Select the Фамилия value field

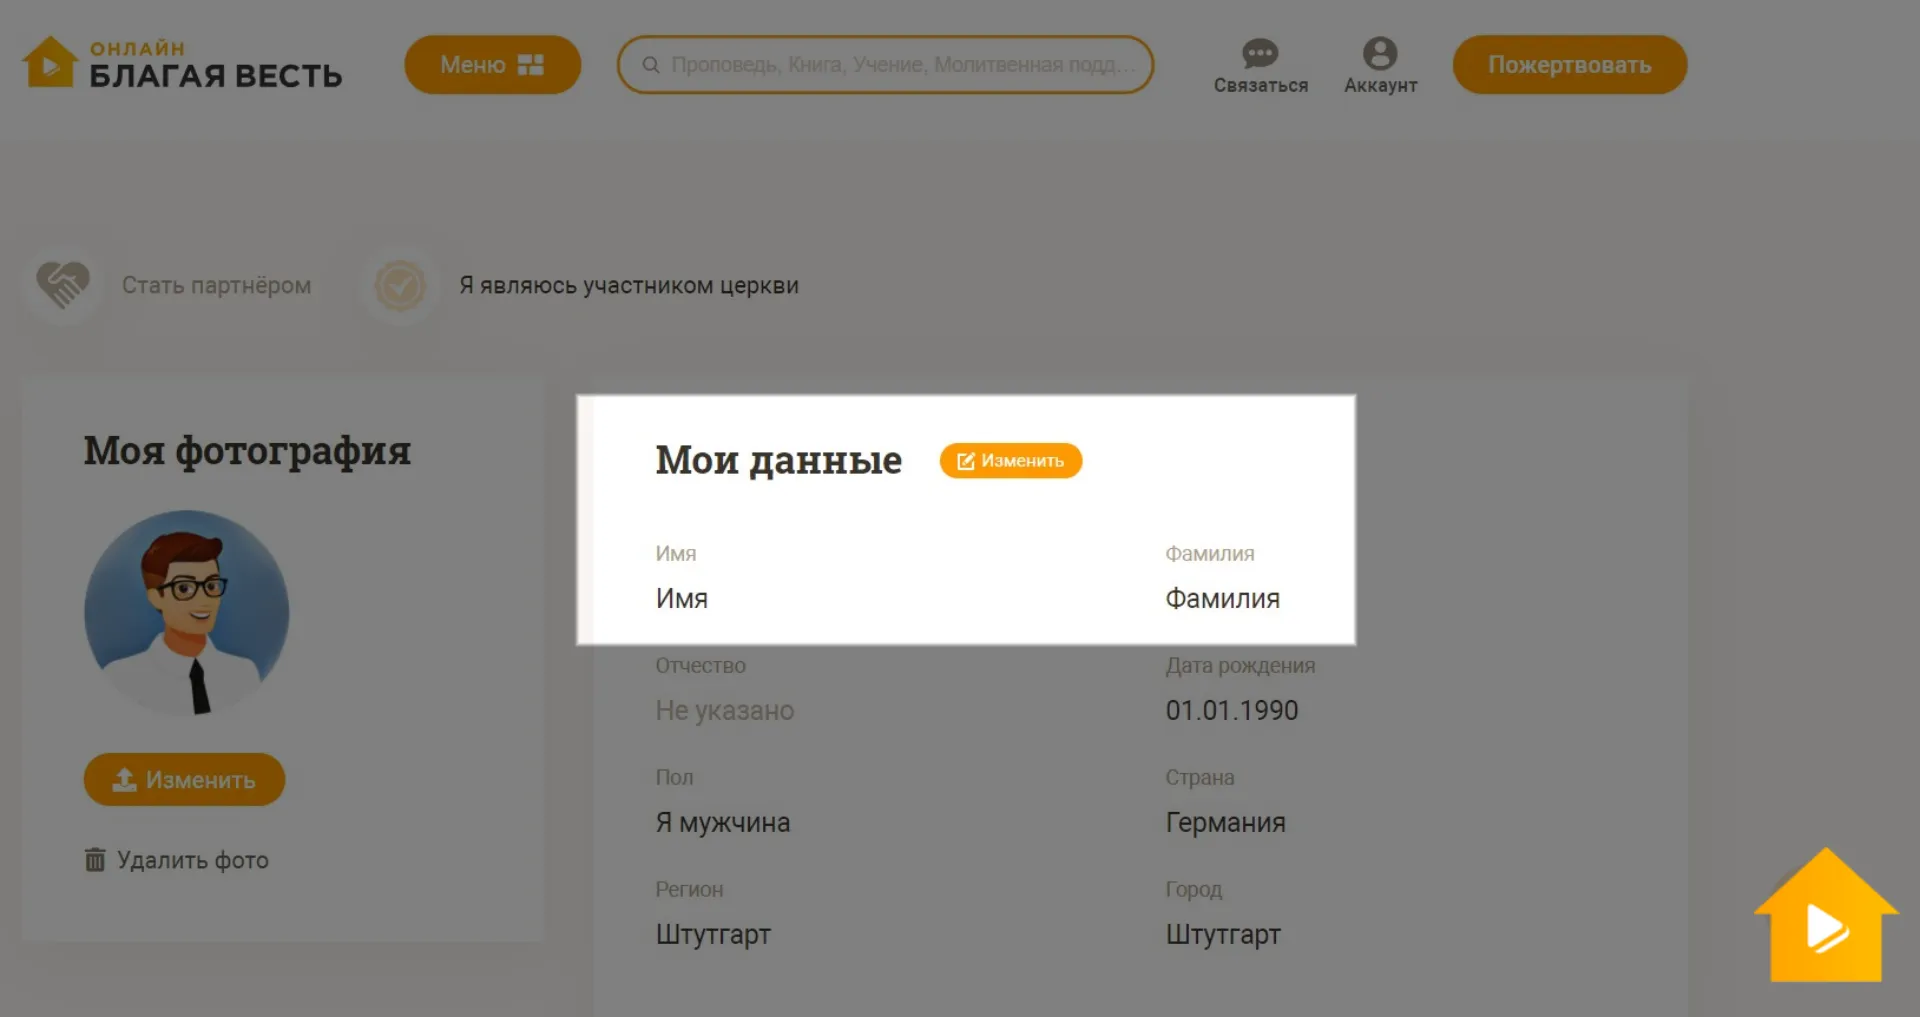coord(1222,599)
